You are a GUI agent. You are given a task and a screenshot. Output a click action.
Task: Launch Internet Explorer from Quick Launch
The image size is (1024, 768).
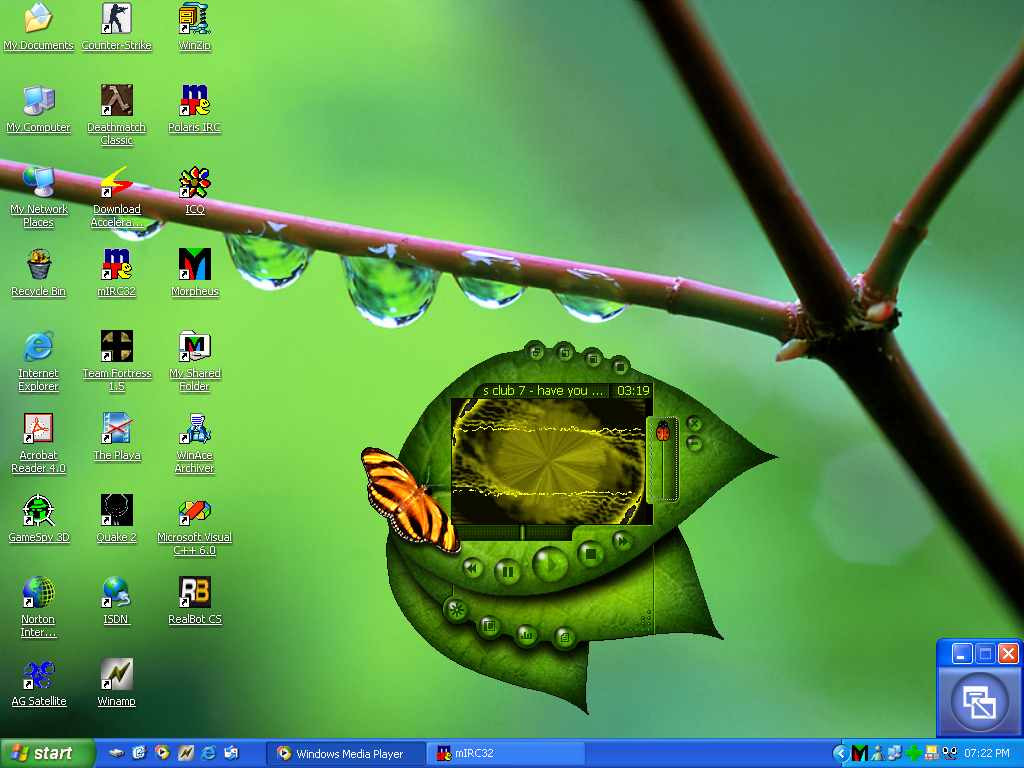click(x=208, y=753)
